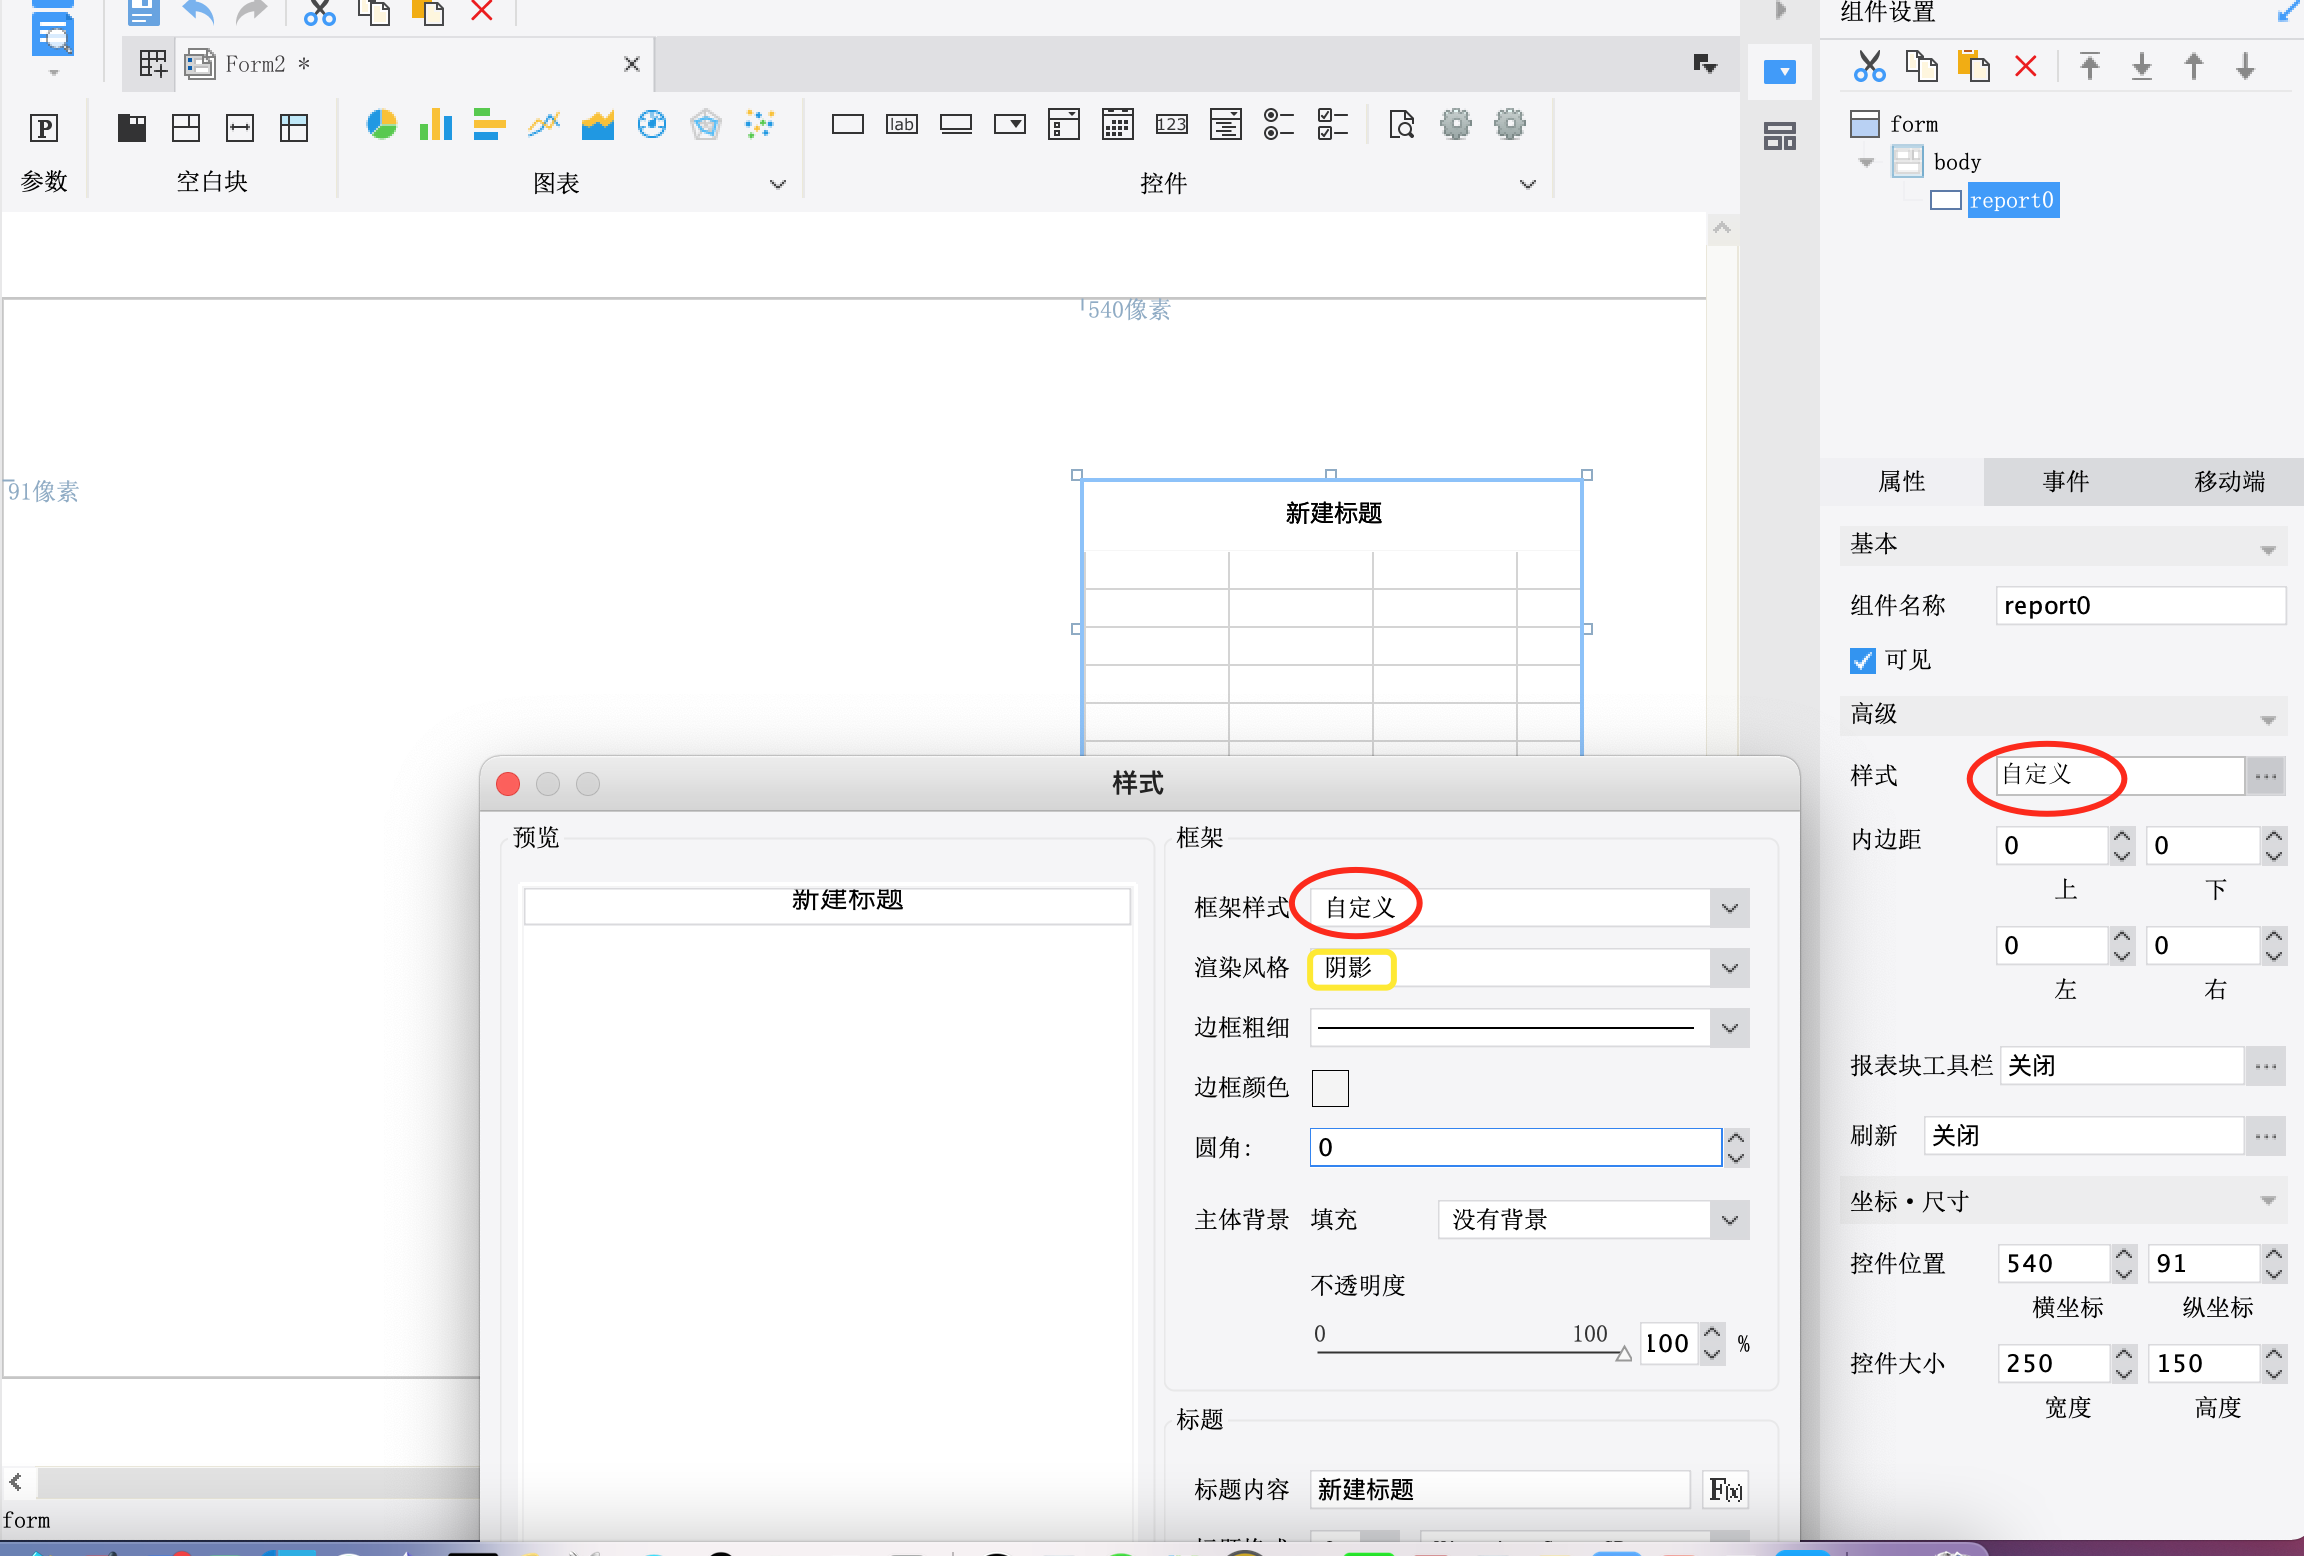Viewport: 2304px width, 1556px height.
Task: Click ellipsis button for 报表块工具栏
Action: click(x=2266, y=1066)
